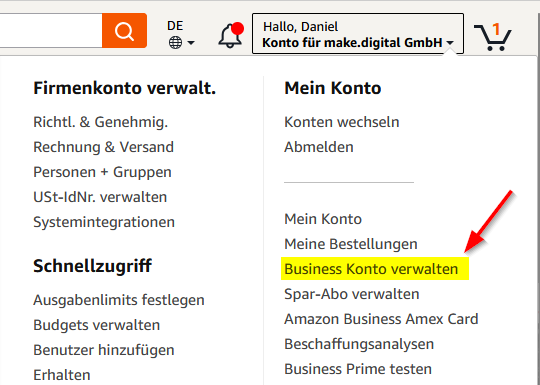The height and width of the screenshot is (385, 540).
Task: Go to Personen + Gruppen
Action: [x=102, y=172]
